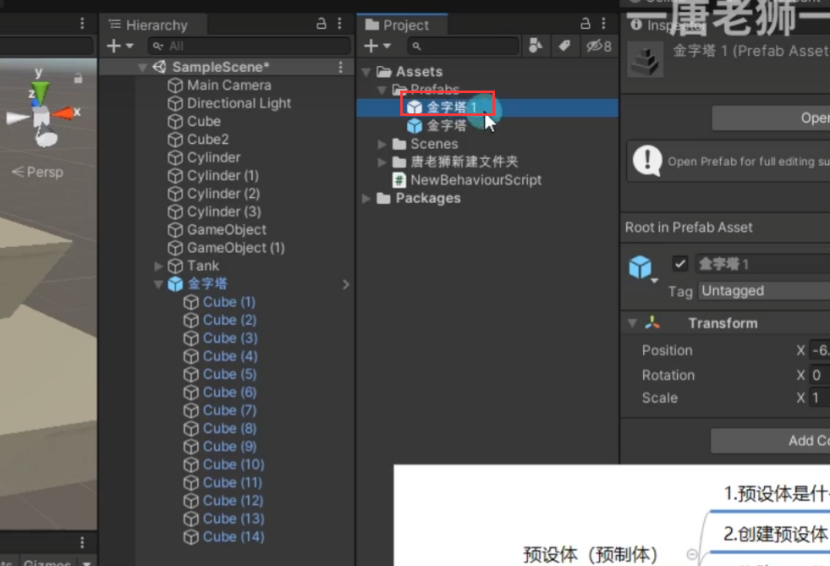Click the Tank object cube icon

click(175, 266)
